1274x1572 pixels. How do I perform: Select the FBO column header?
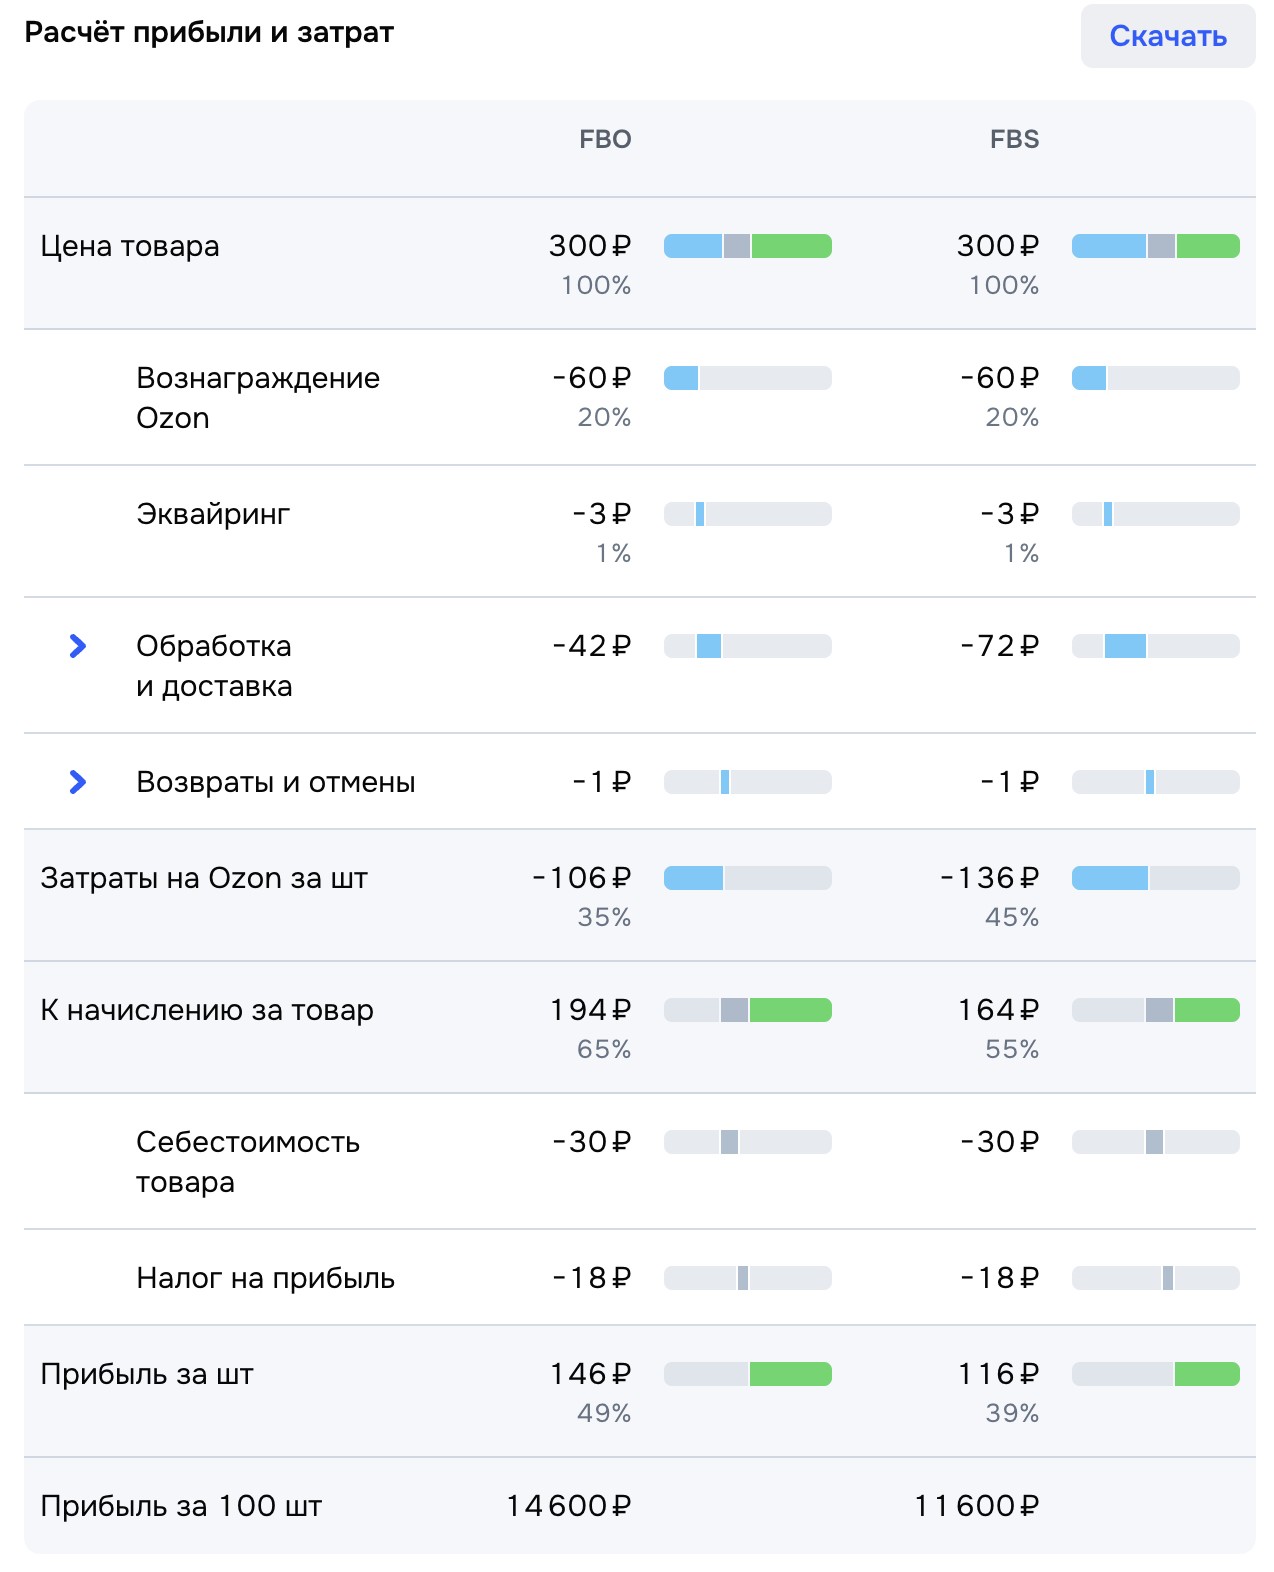(605, 139)
